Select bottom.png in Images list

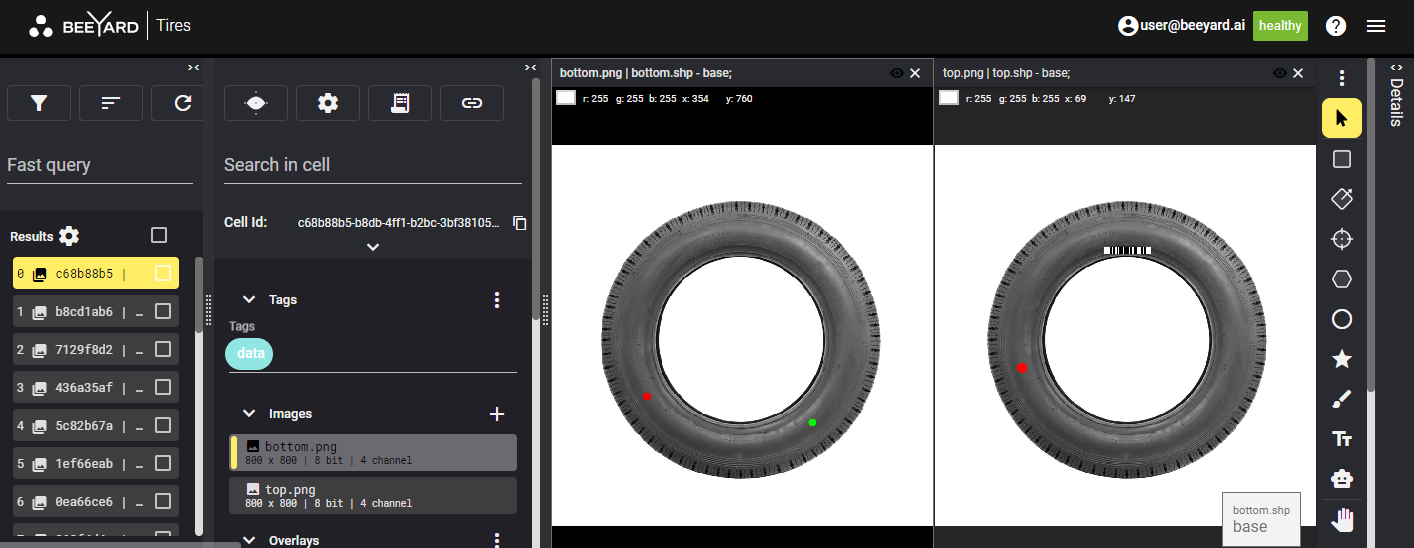click(x=373, y=452)
